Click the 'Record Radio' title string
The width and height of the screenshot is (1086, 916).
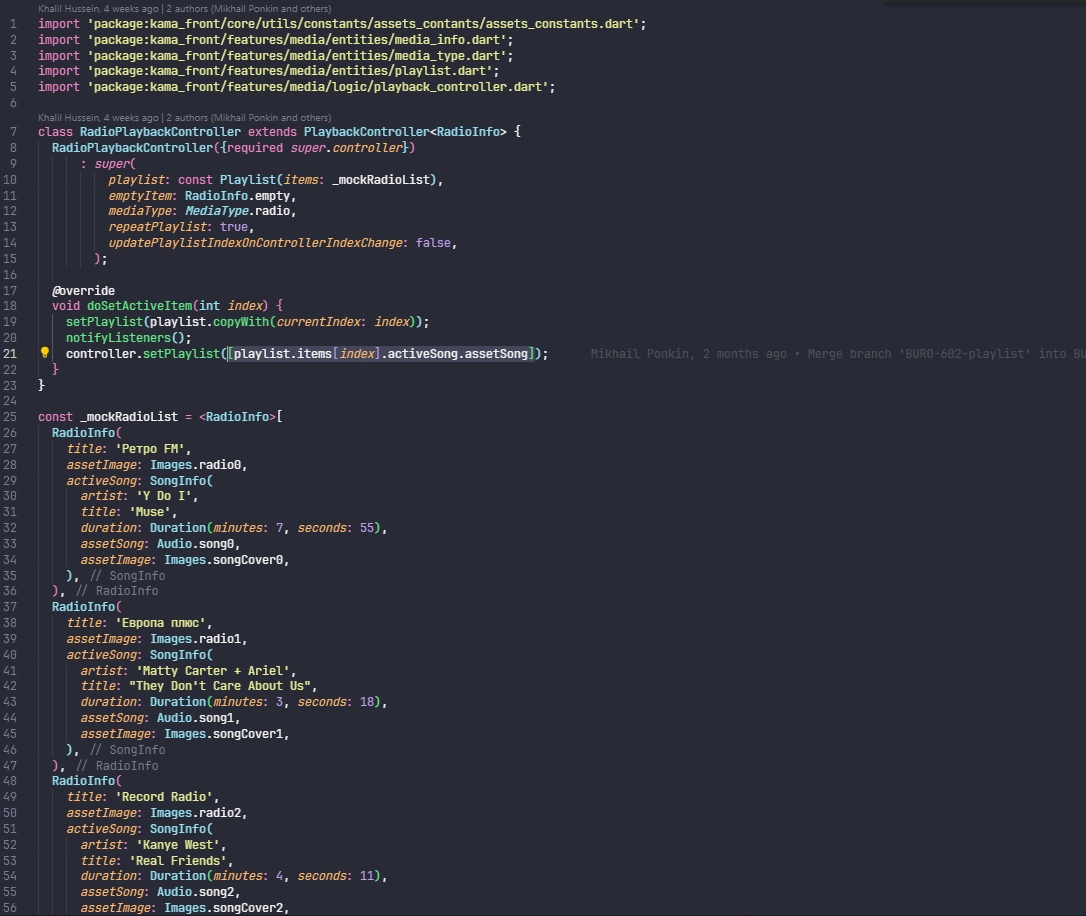(x=167, y=797)
